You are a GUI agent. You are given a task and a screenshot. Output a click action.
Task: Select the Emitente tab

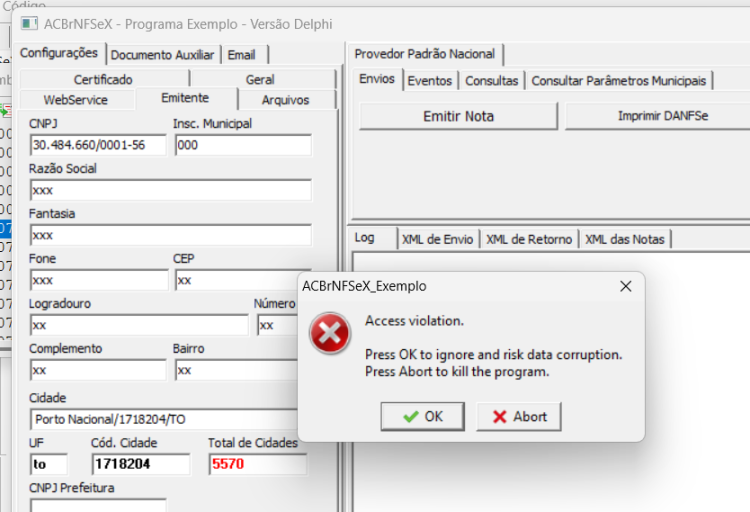coord(185,98)
